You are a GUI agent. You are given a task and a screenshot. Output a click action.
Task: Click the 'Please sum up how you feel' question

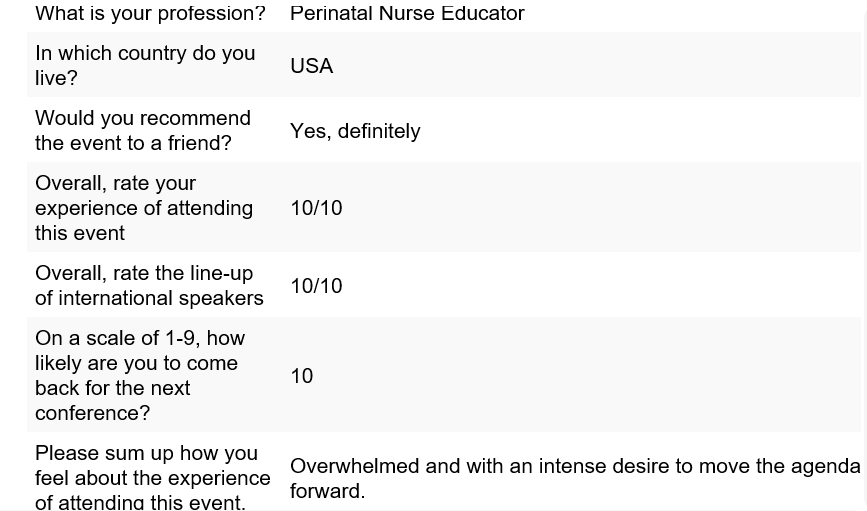(x=153, y=478)
